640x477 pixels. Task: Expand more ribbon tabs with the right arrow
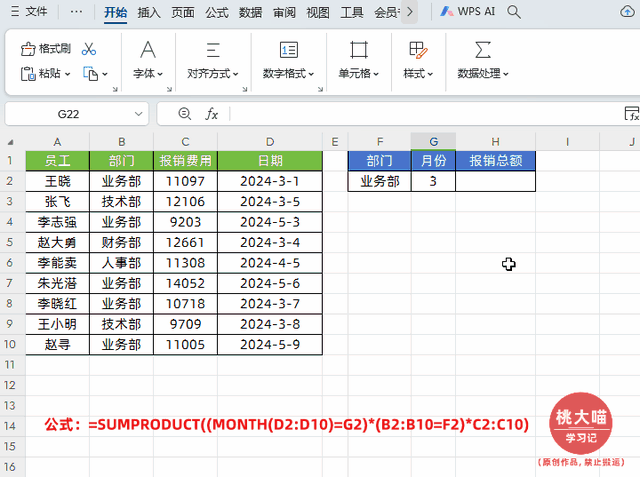click(410, 12)
